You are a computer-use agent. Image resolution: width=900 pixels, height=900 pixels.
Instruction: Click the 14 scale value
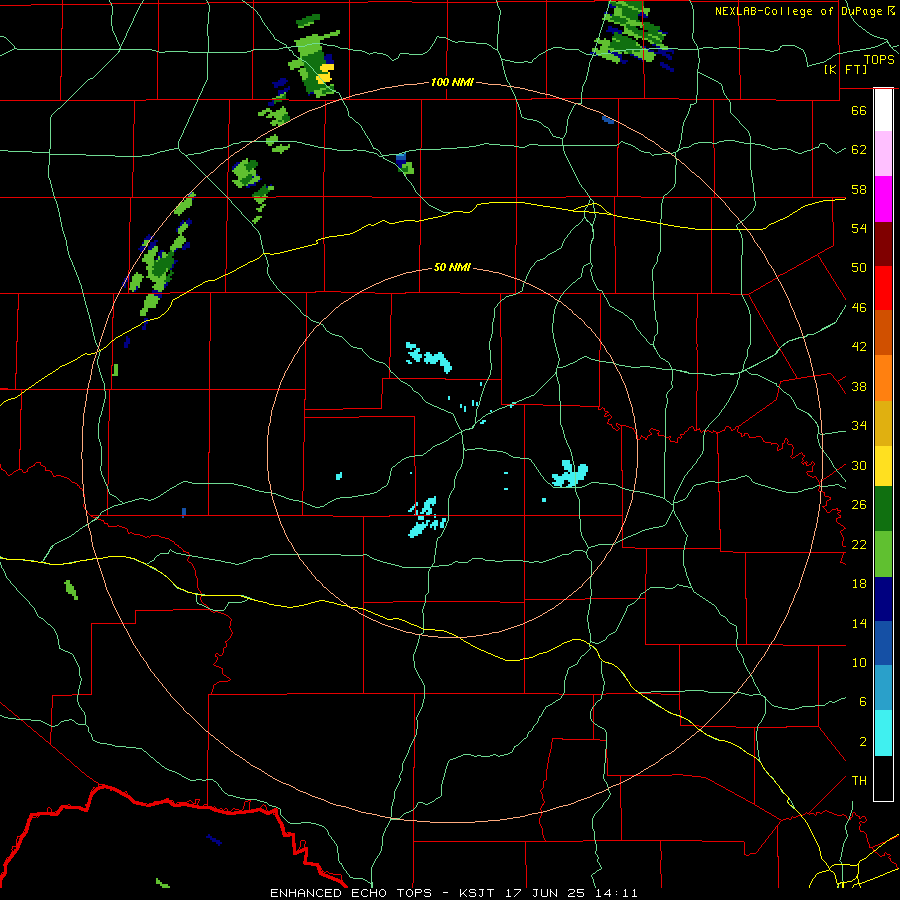click(x=859, y=623)
